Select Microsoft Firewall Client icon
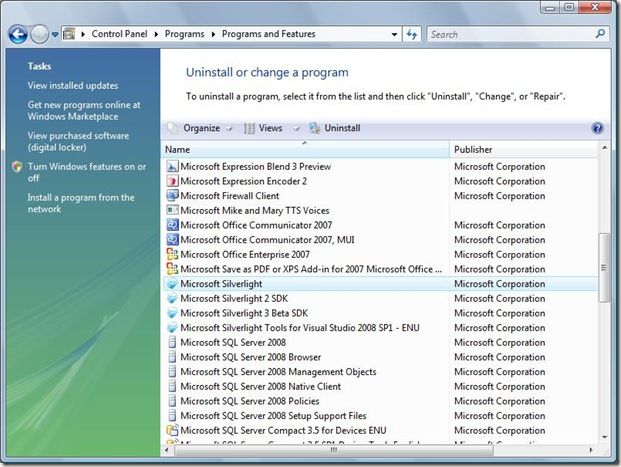621x467 pixels. (172, 196)
